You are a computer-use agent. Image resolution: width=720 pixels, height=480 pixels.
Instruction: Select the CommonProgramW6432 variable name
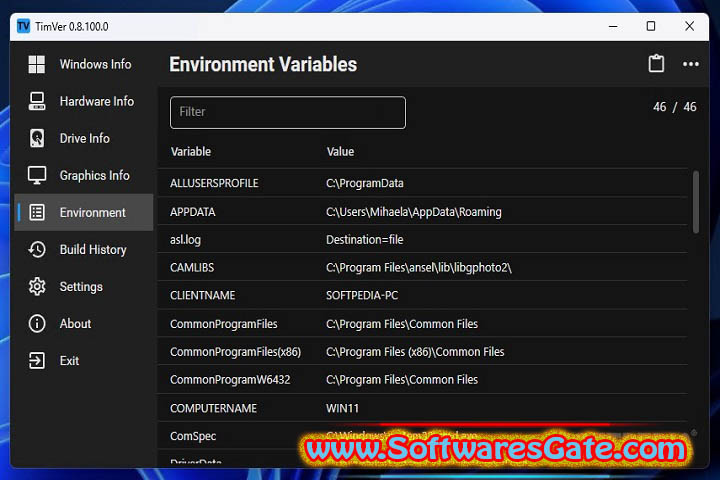pos(230,380)
